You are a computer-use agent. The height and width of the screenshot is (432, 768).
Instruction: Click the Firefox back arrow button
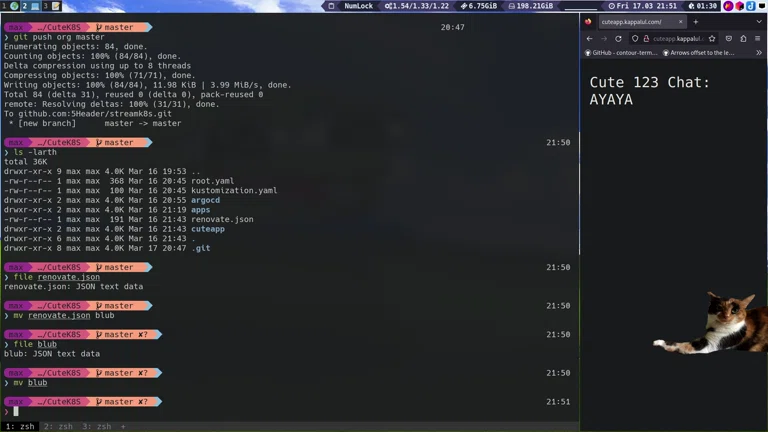click(589, 38)
